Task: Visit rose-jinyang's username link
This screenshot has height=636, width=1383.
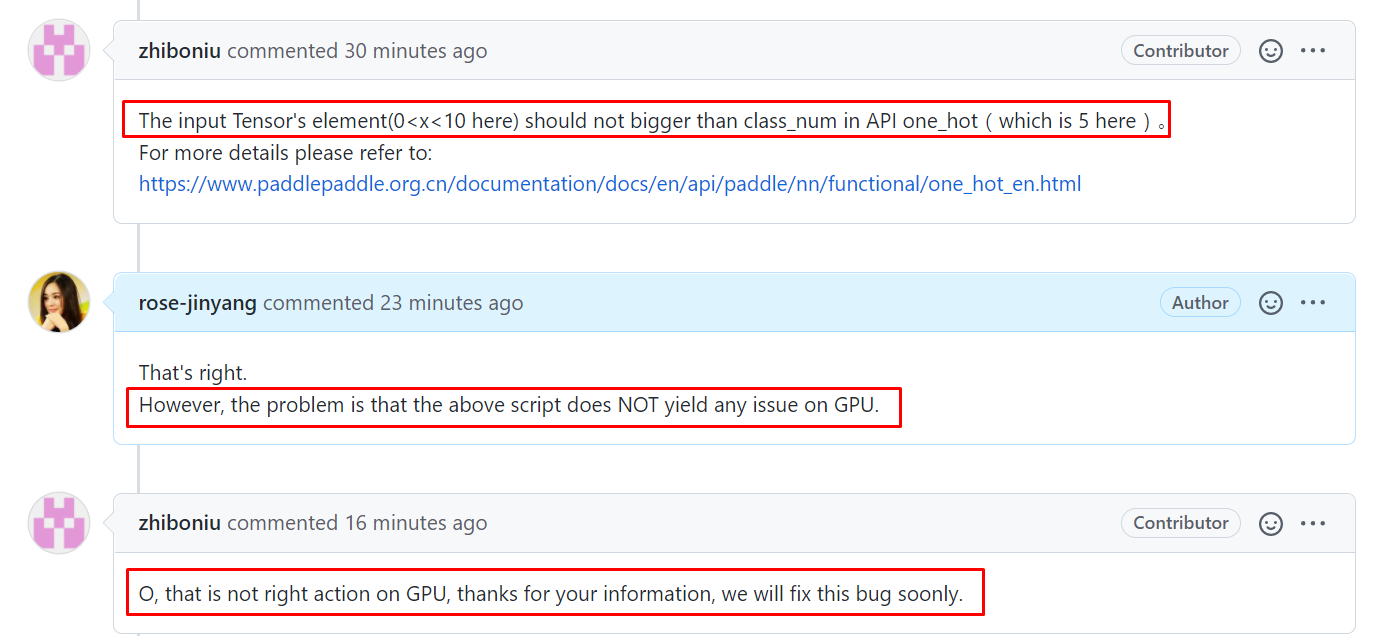Action: tap(196, 302)
